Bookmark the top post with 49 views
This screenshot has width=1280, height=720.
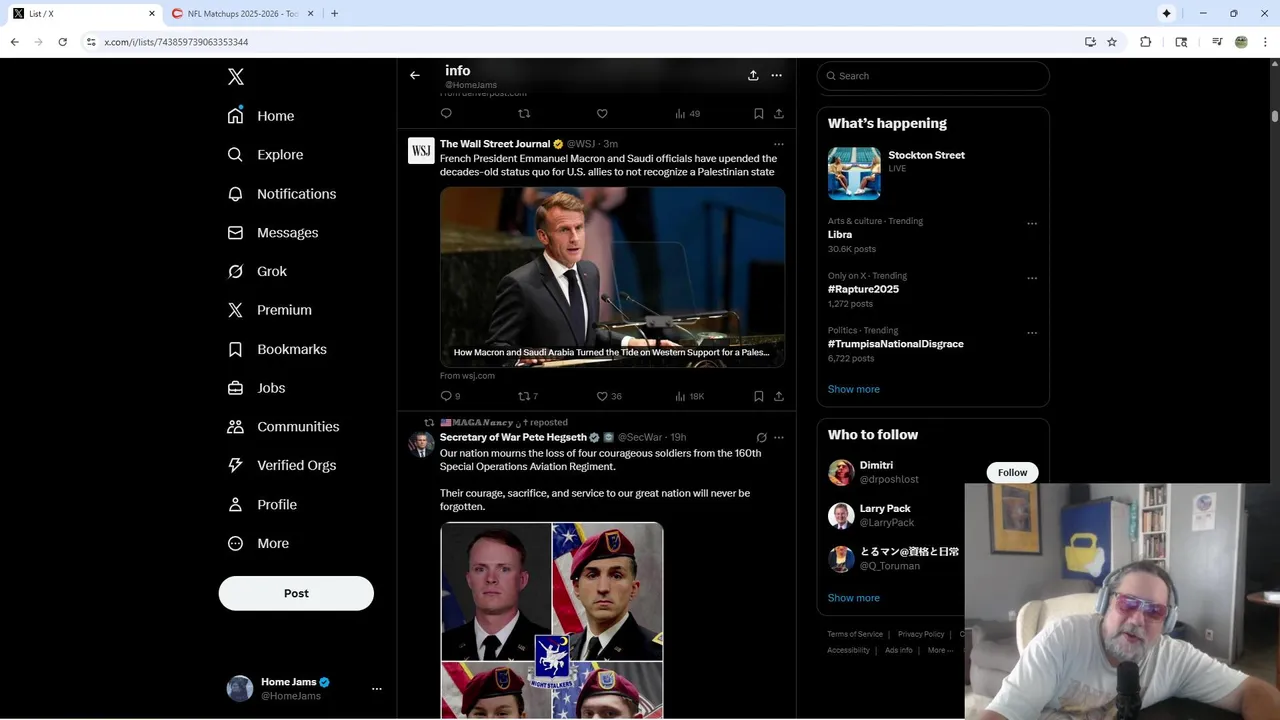click(758, 114)
